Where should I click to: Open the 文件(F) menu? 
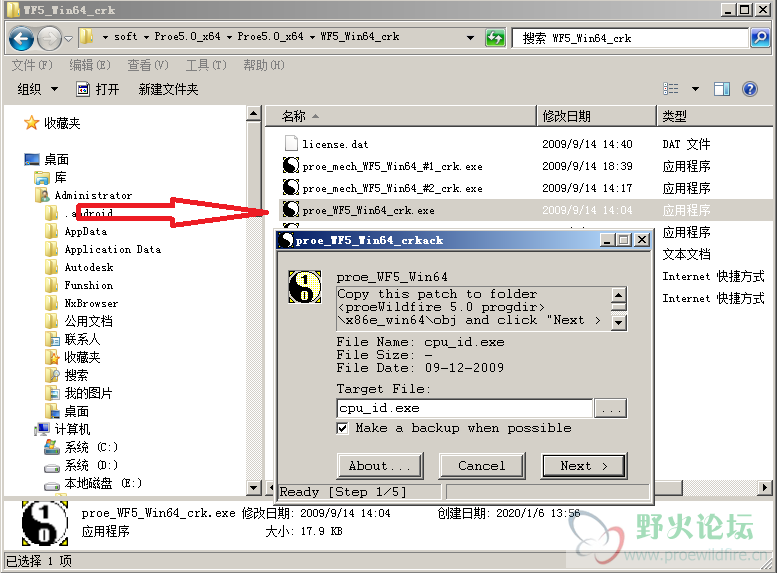pyautogui.click(x=32, y=65)
